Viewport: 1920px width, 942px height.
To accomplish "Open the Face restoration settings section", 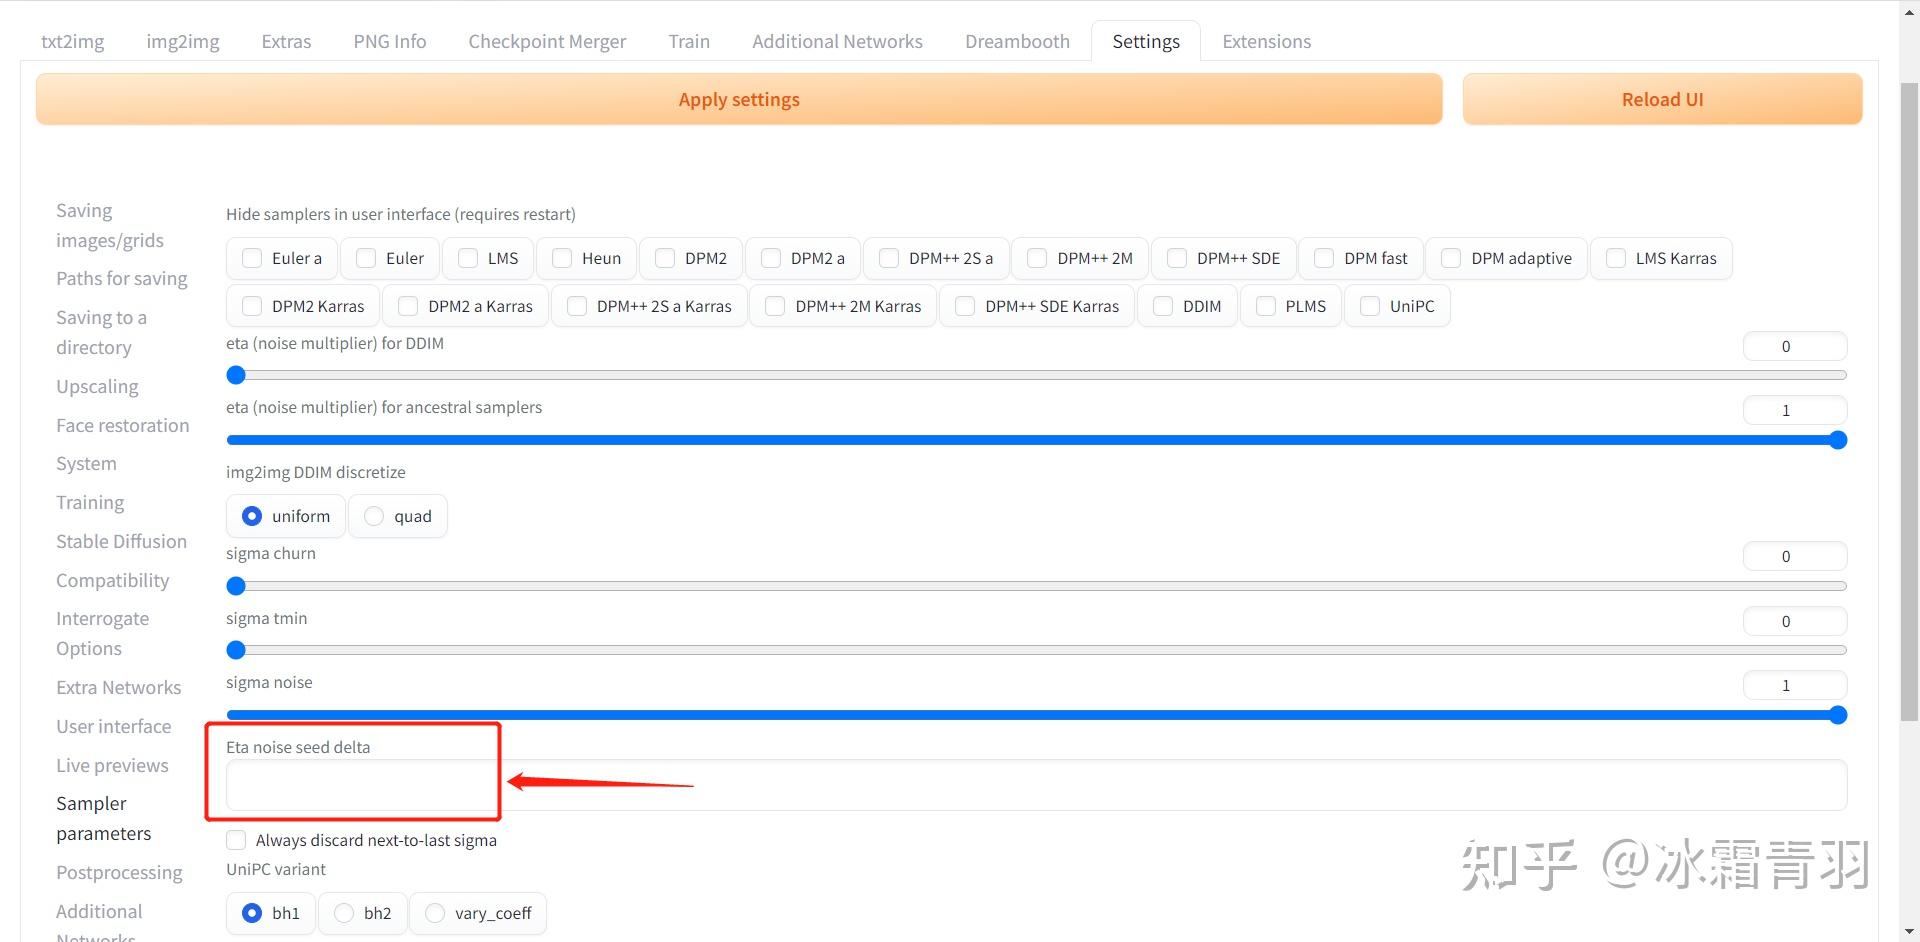I will pos(123,425).
